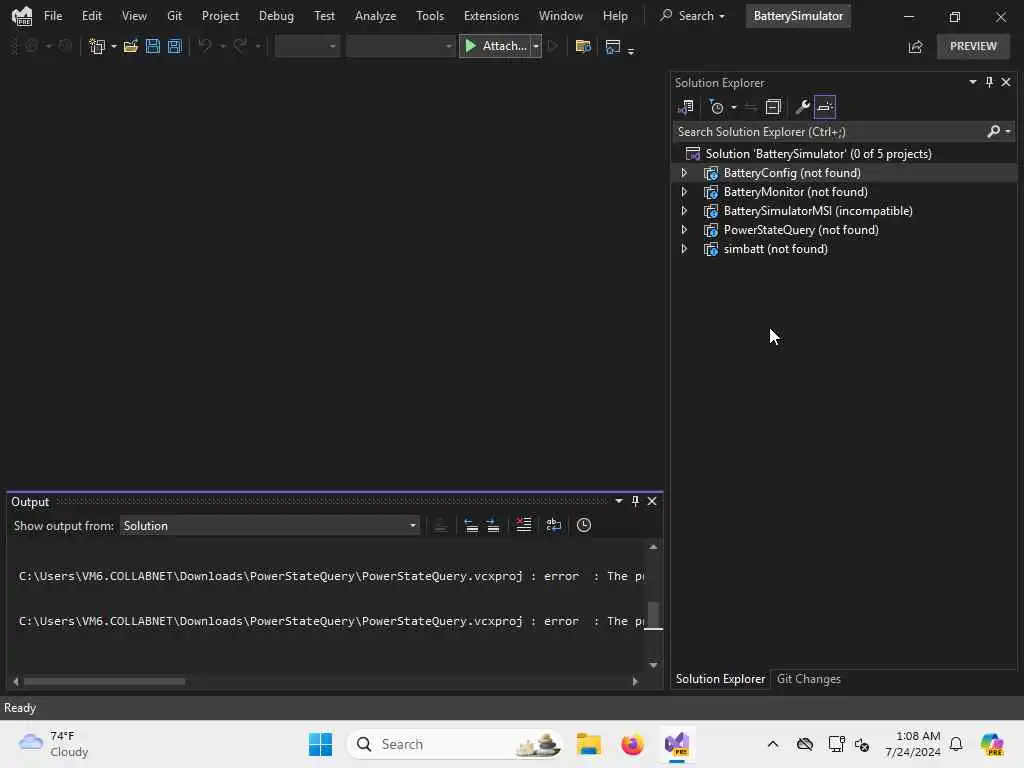Open the search options dropdown in Solution Explorer
Viewport: 1024px width, 768px height.
(x=1008, y=131)
